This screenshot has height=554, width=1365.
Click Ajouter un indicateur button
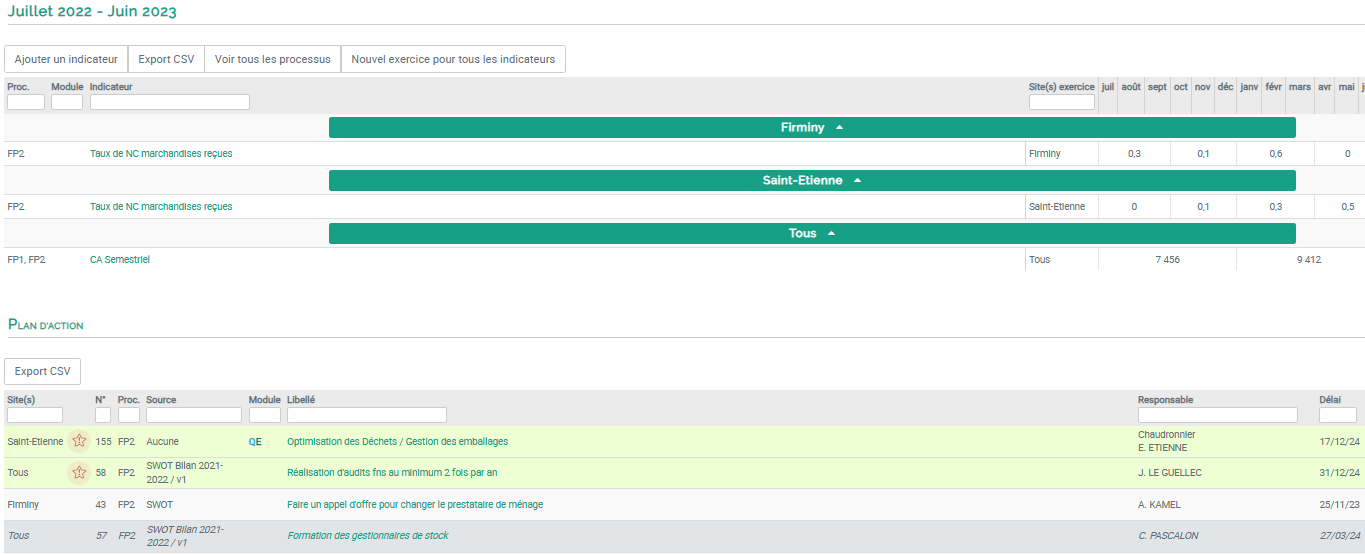pos(66,59)
